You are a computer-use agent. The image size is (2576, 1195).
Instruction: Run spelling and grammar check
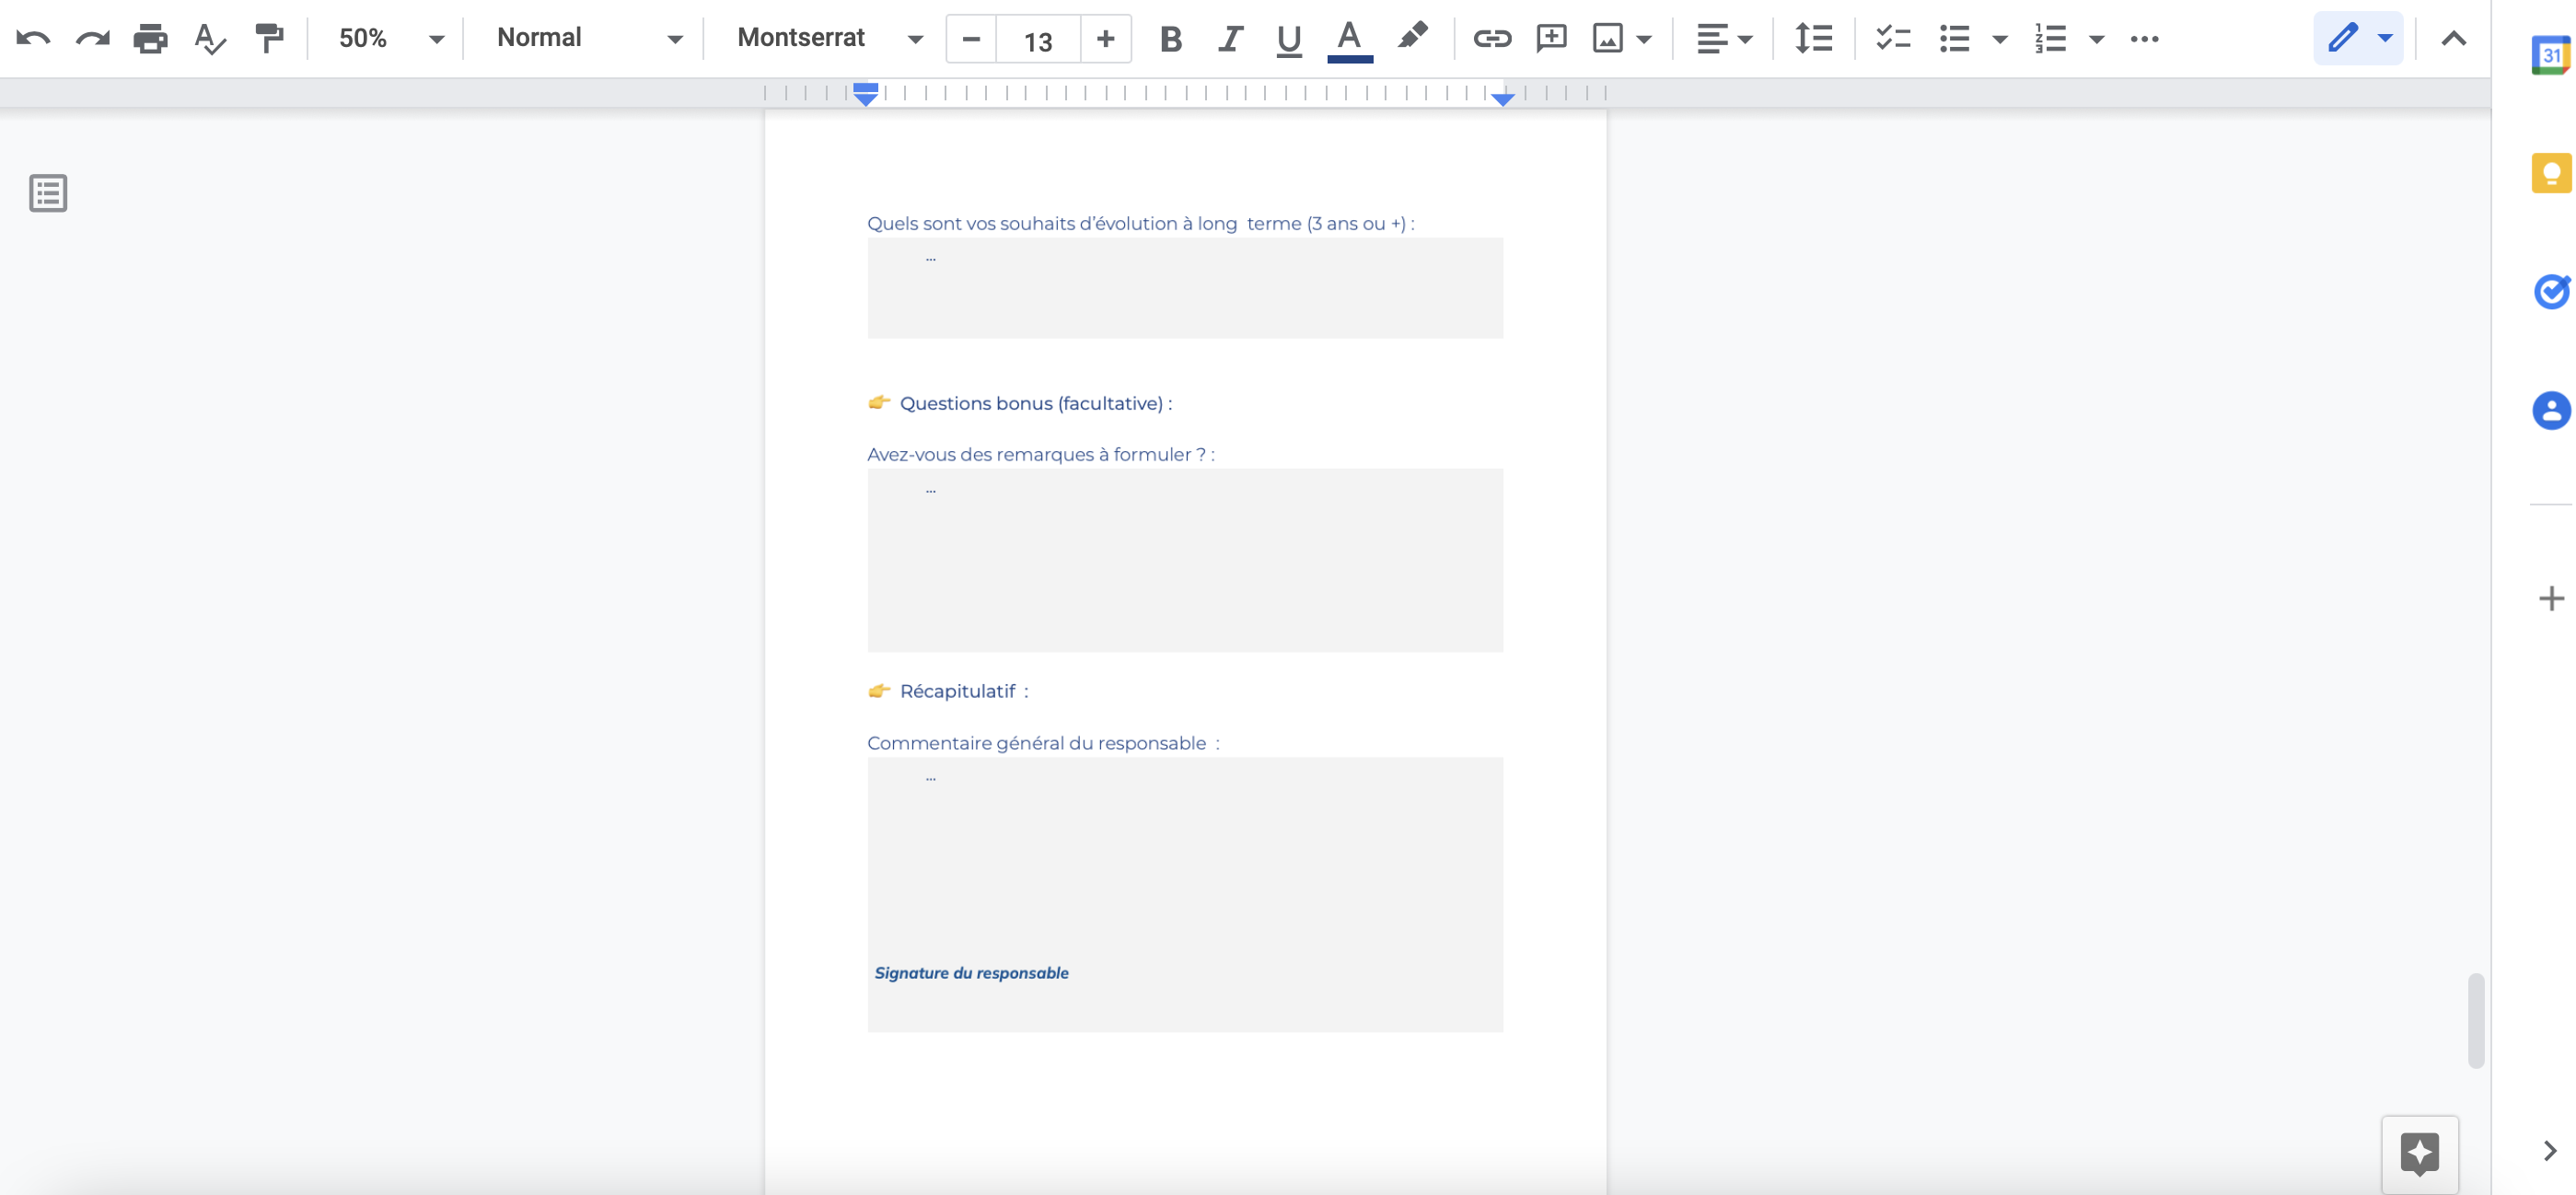pyautogui.click(x=210, y=39)
